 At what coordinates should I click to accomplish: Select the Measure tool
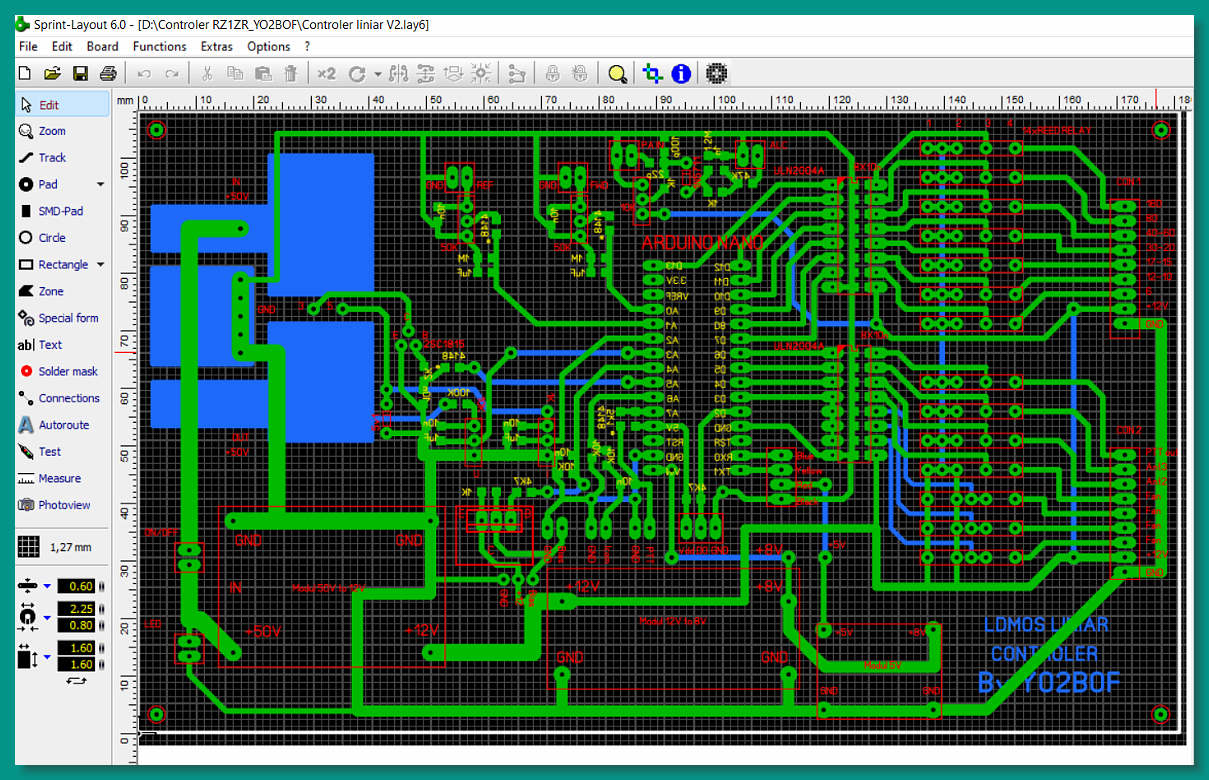click(x=62, y=478)
